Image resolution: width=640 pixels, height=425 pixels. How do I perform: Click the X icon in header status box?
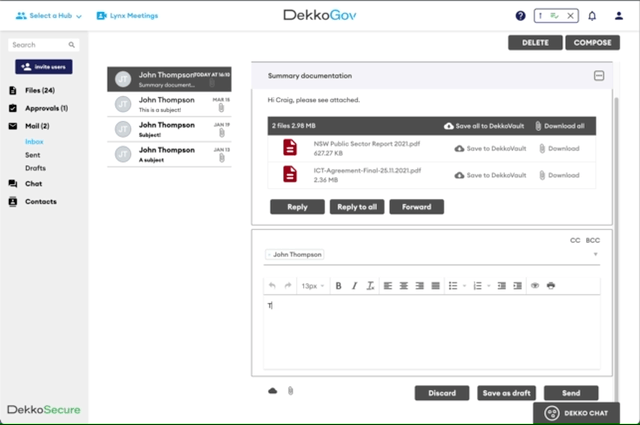click(x=570, y=16)
